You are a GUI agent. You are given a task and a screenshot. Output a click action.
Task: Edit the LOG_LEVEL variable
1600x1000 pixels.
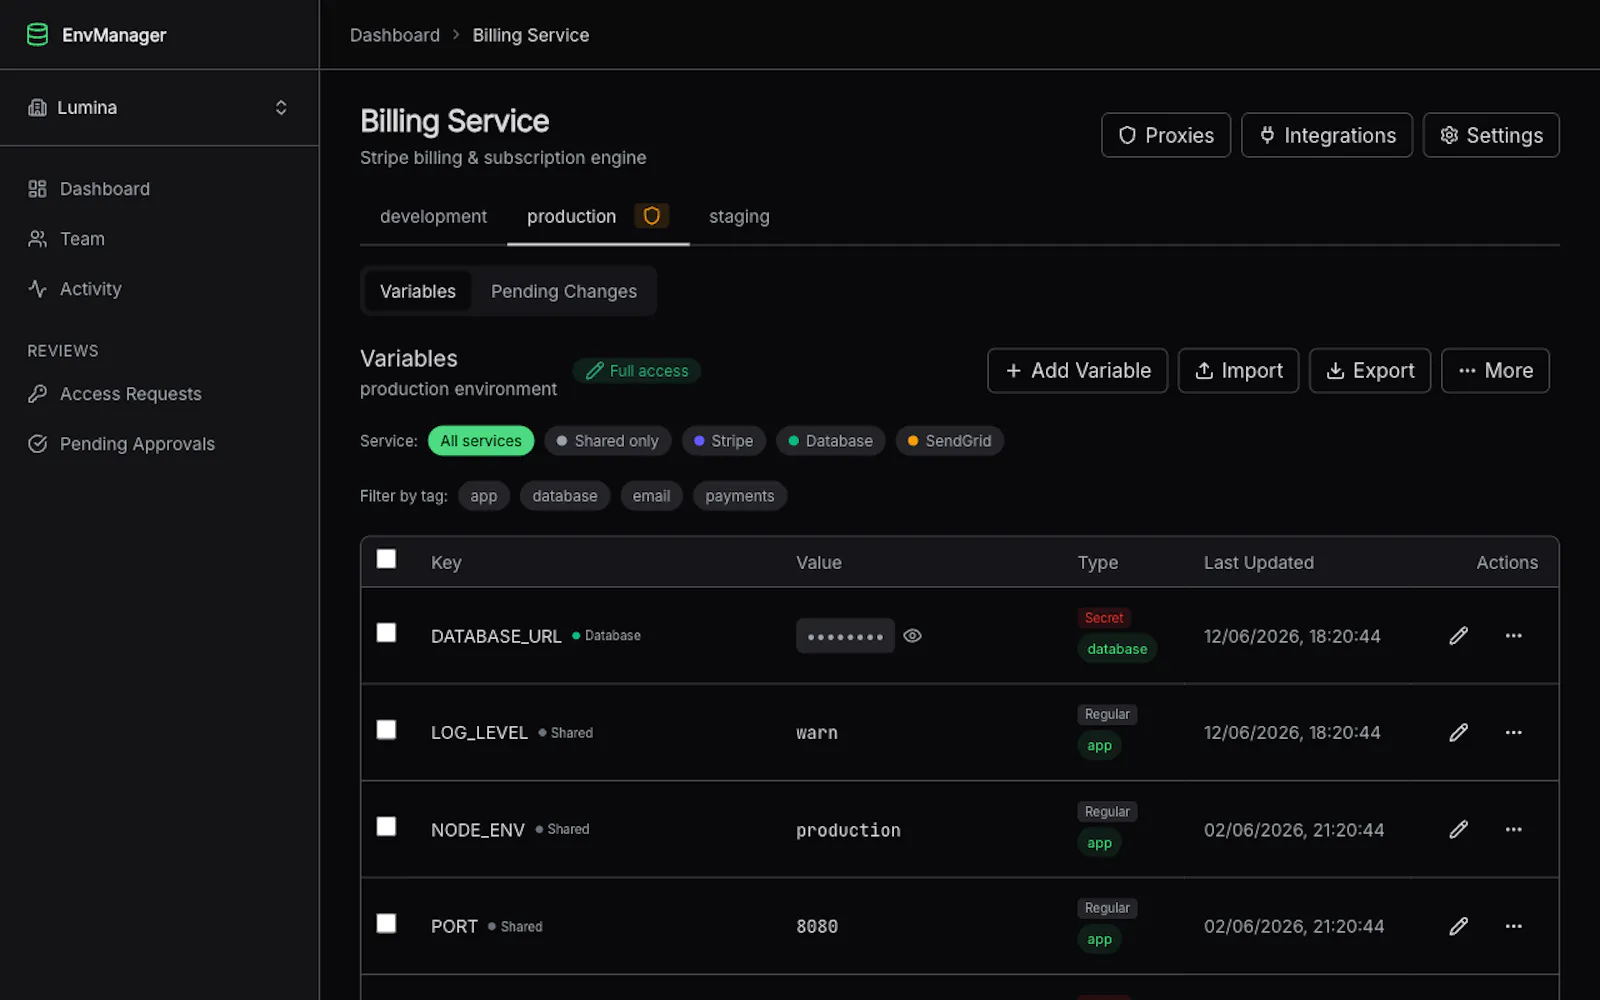click(1459, 733)
